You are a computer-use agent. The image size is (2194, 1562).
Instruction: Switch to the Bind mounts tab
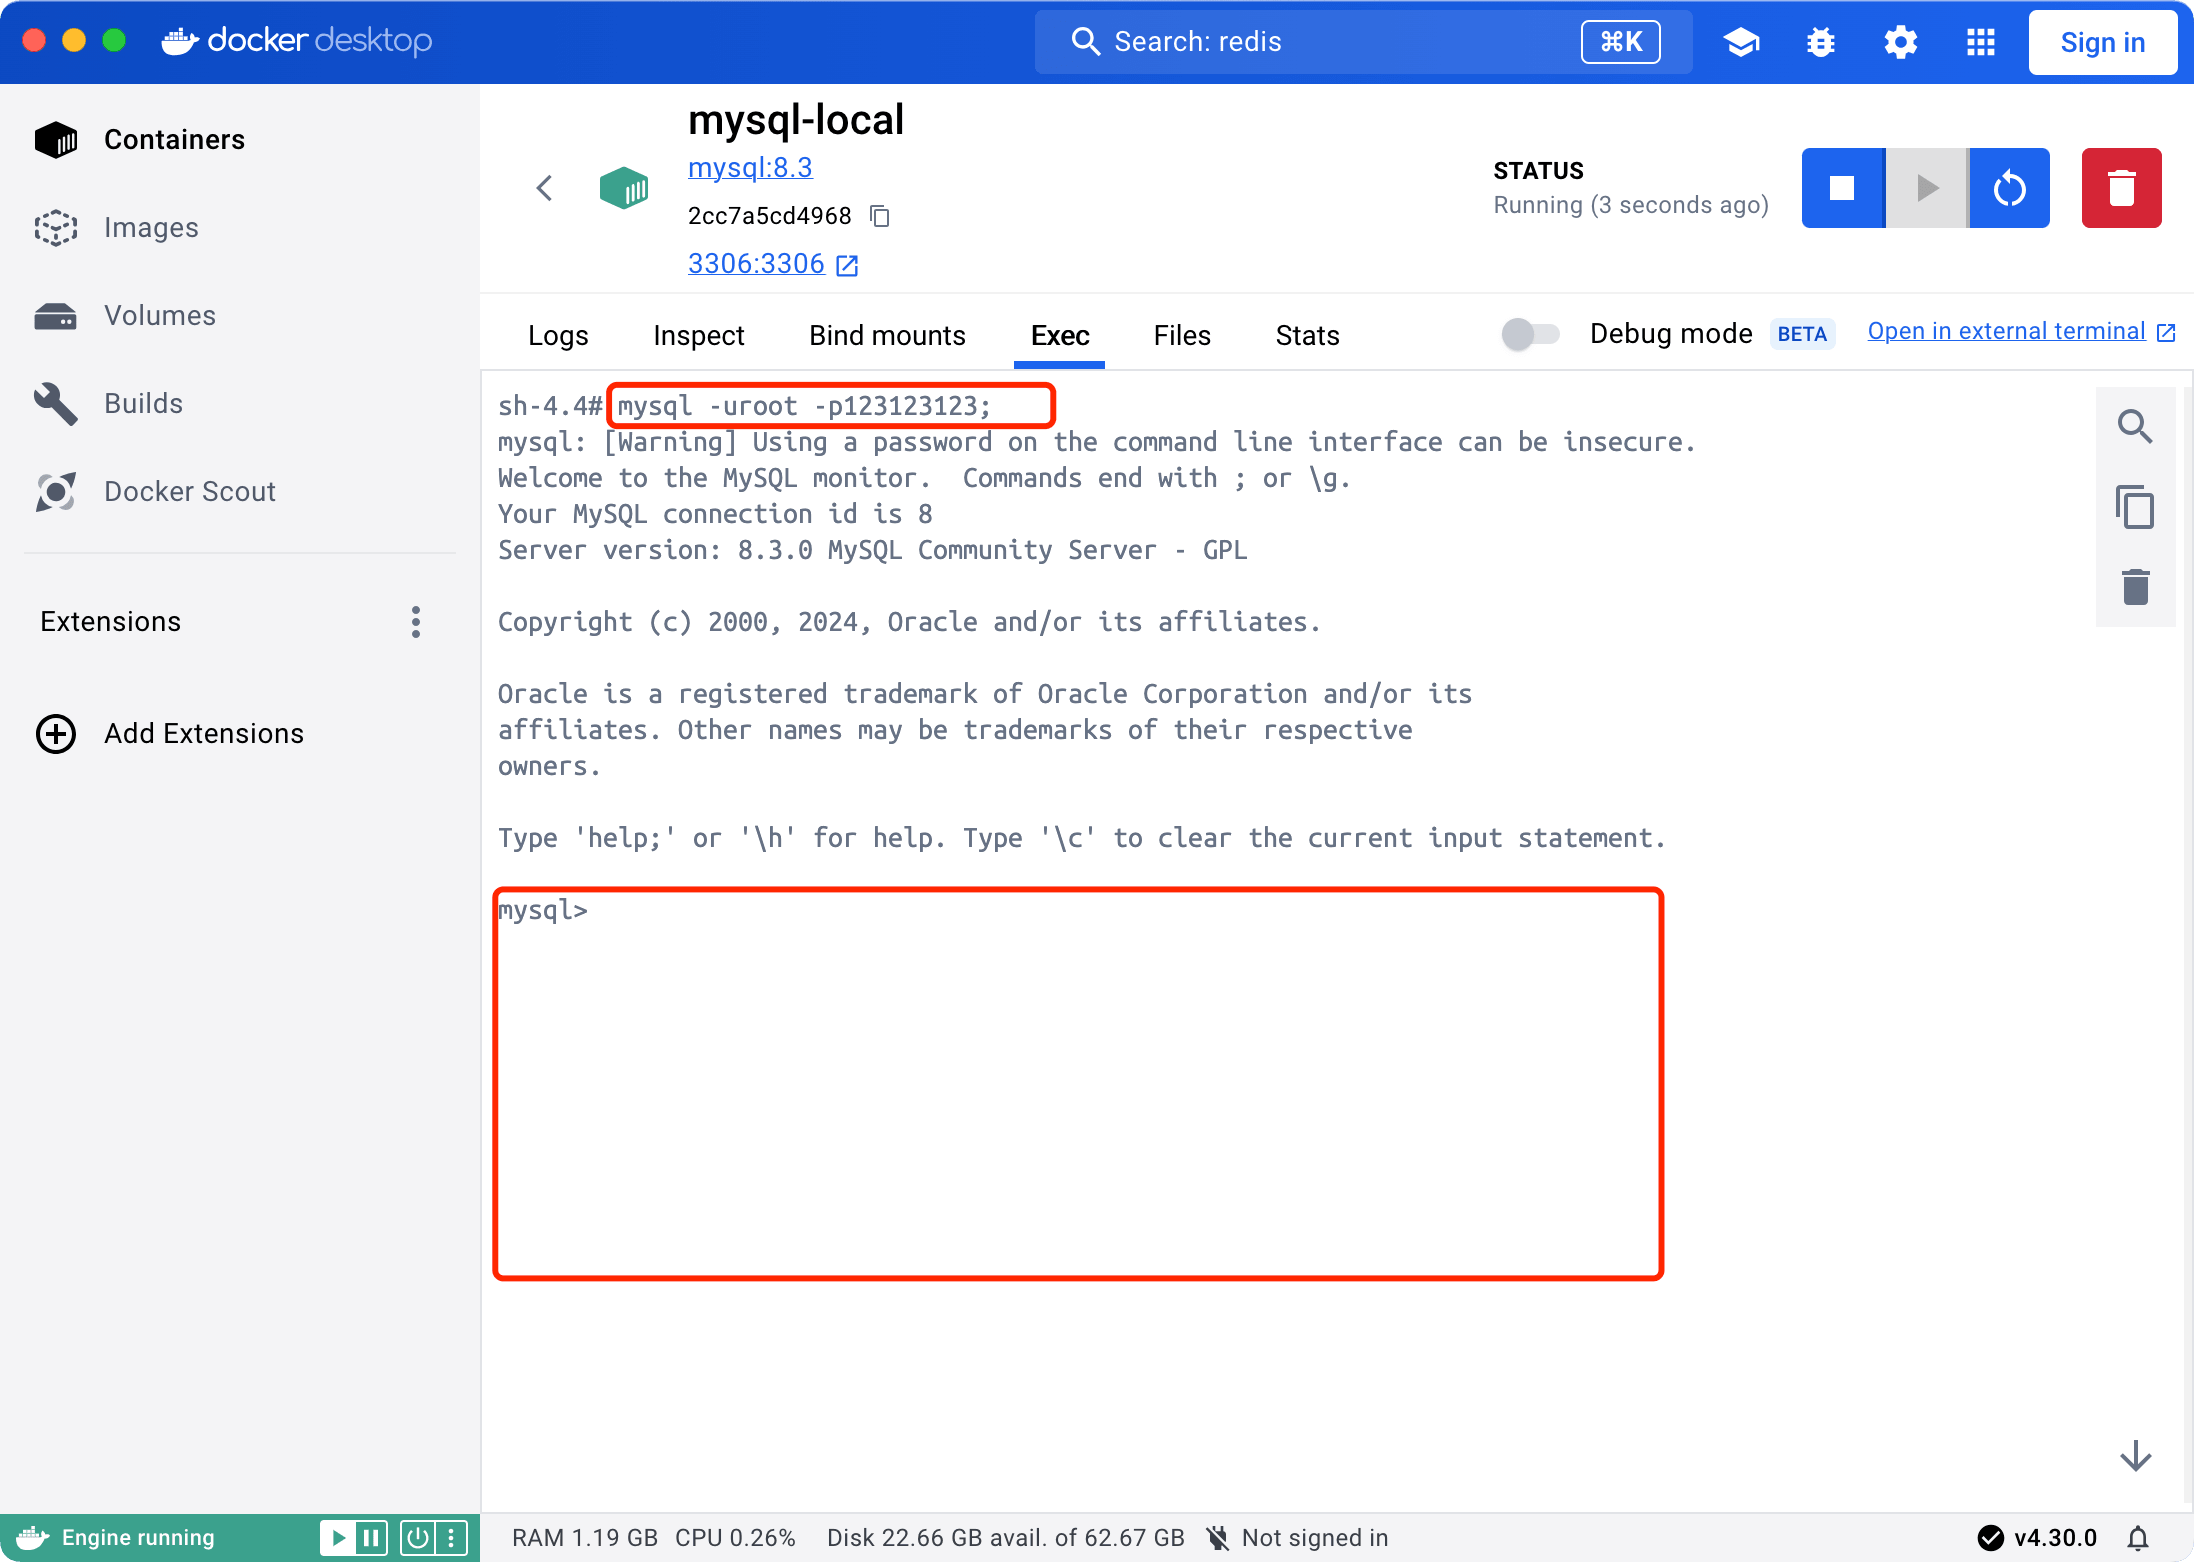887,335
